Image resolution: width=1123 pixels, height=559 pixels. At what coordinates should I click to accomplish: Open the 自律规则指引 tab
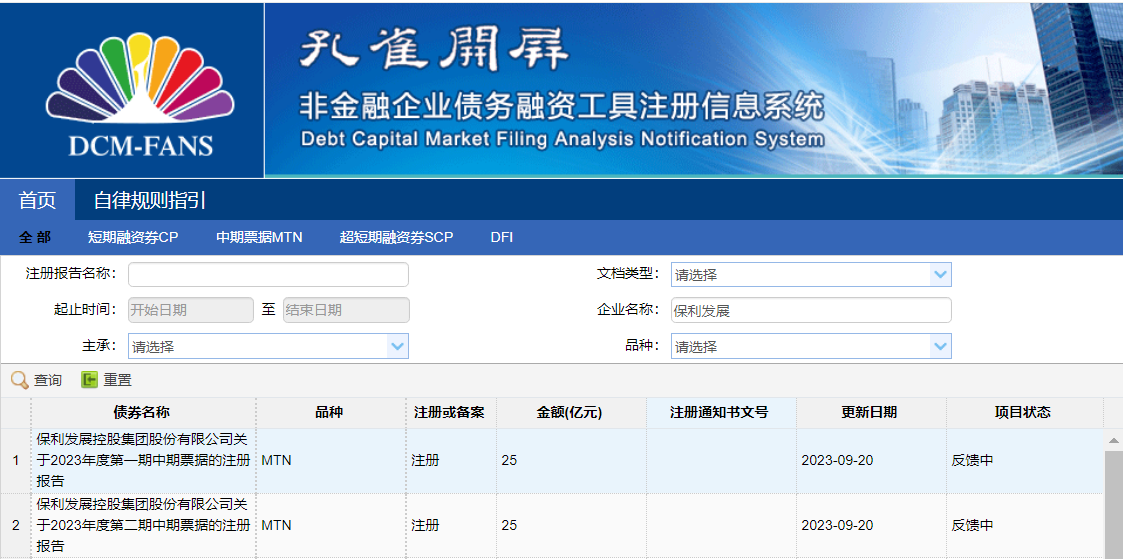[150, 200]
